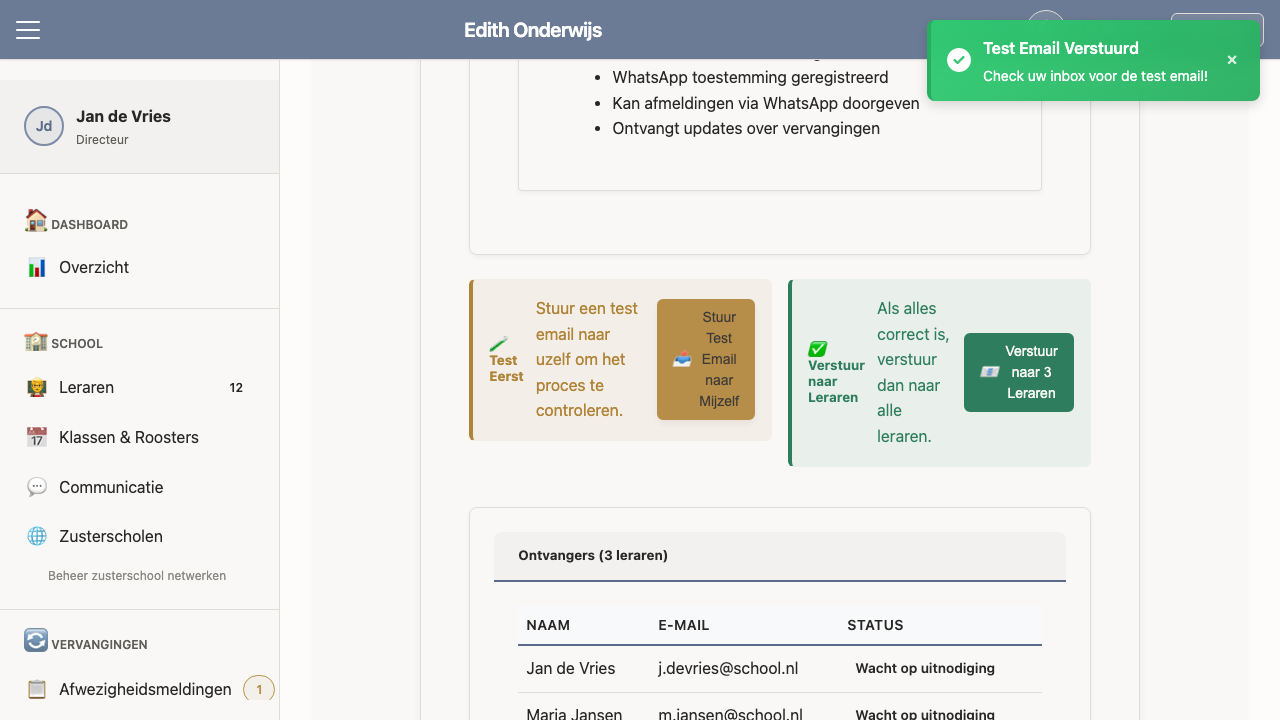The width and height of the screenshot is (1280, 720).
Task: Click the STATUS column header
Action: click(x=875, y=625)
